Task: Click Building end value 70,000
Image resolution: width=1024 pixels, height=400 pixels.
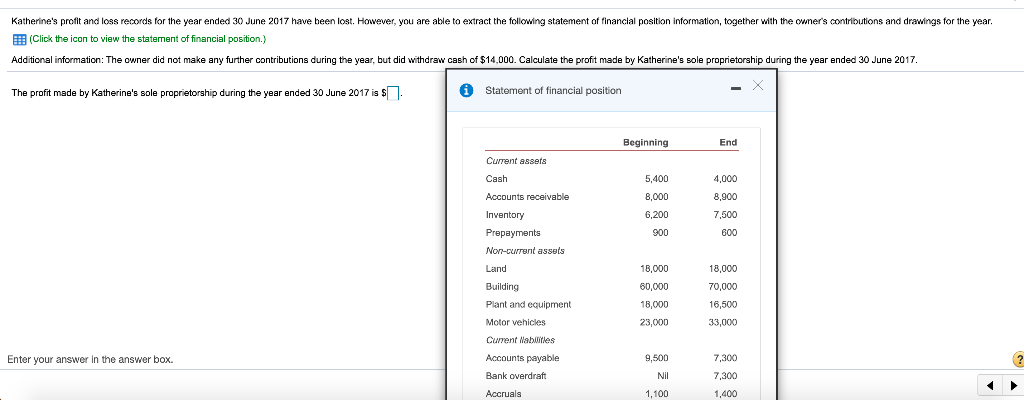Action: click(x=723, y=286)
